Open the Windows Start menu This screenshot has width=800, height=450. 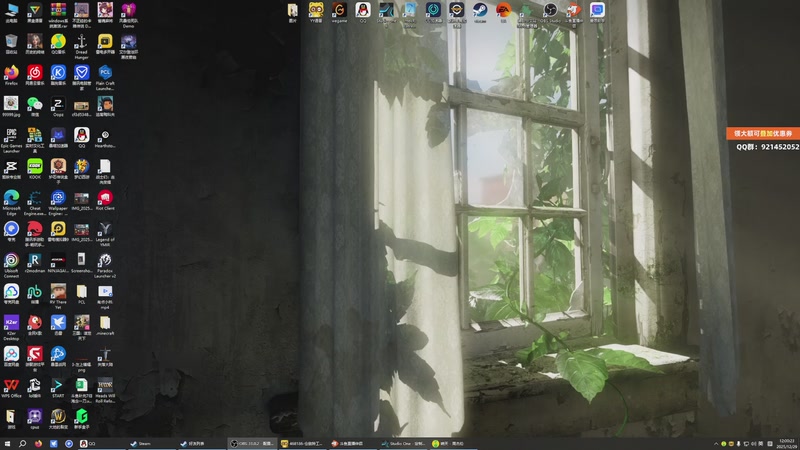pyautogui.click(x=7, y=444)
